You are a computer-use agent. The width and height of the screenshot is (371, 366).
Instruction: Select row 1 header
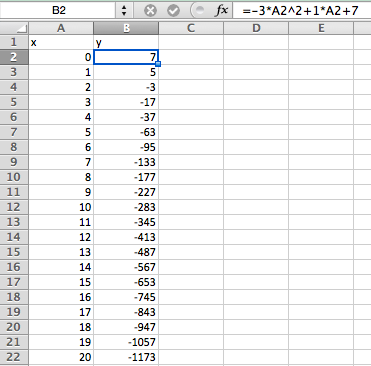pyautogui.click(x=14, y=42)
